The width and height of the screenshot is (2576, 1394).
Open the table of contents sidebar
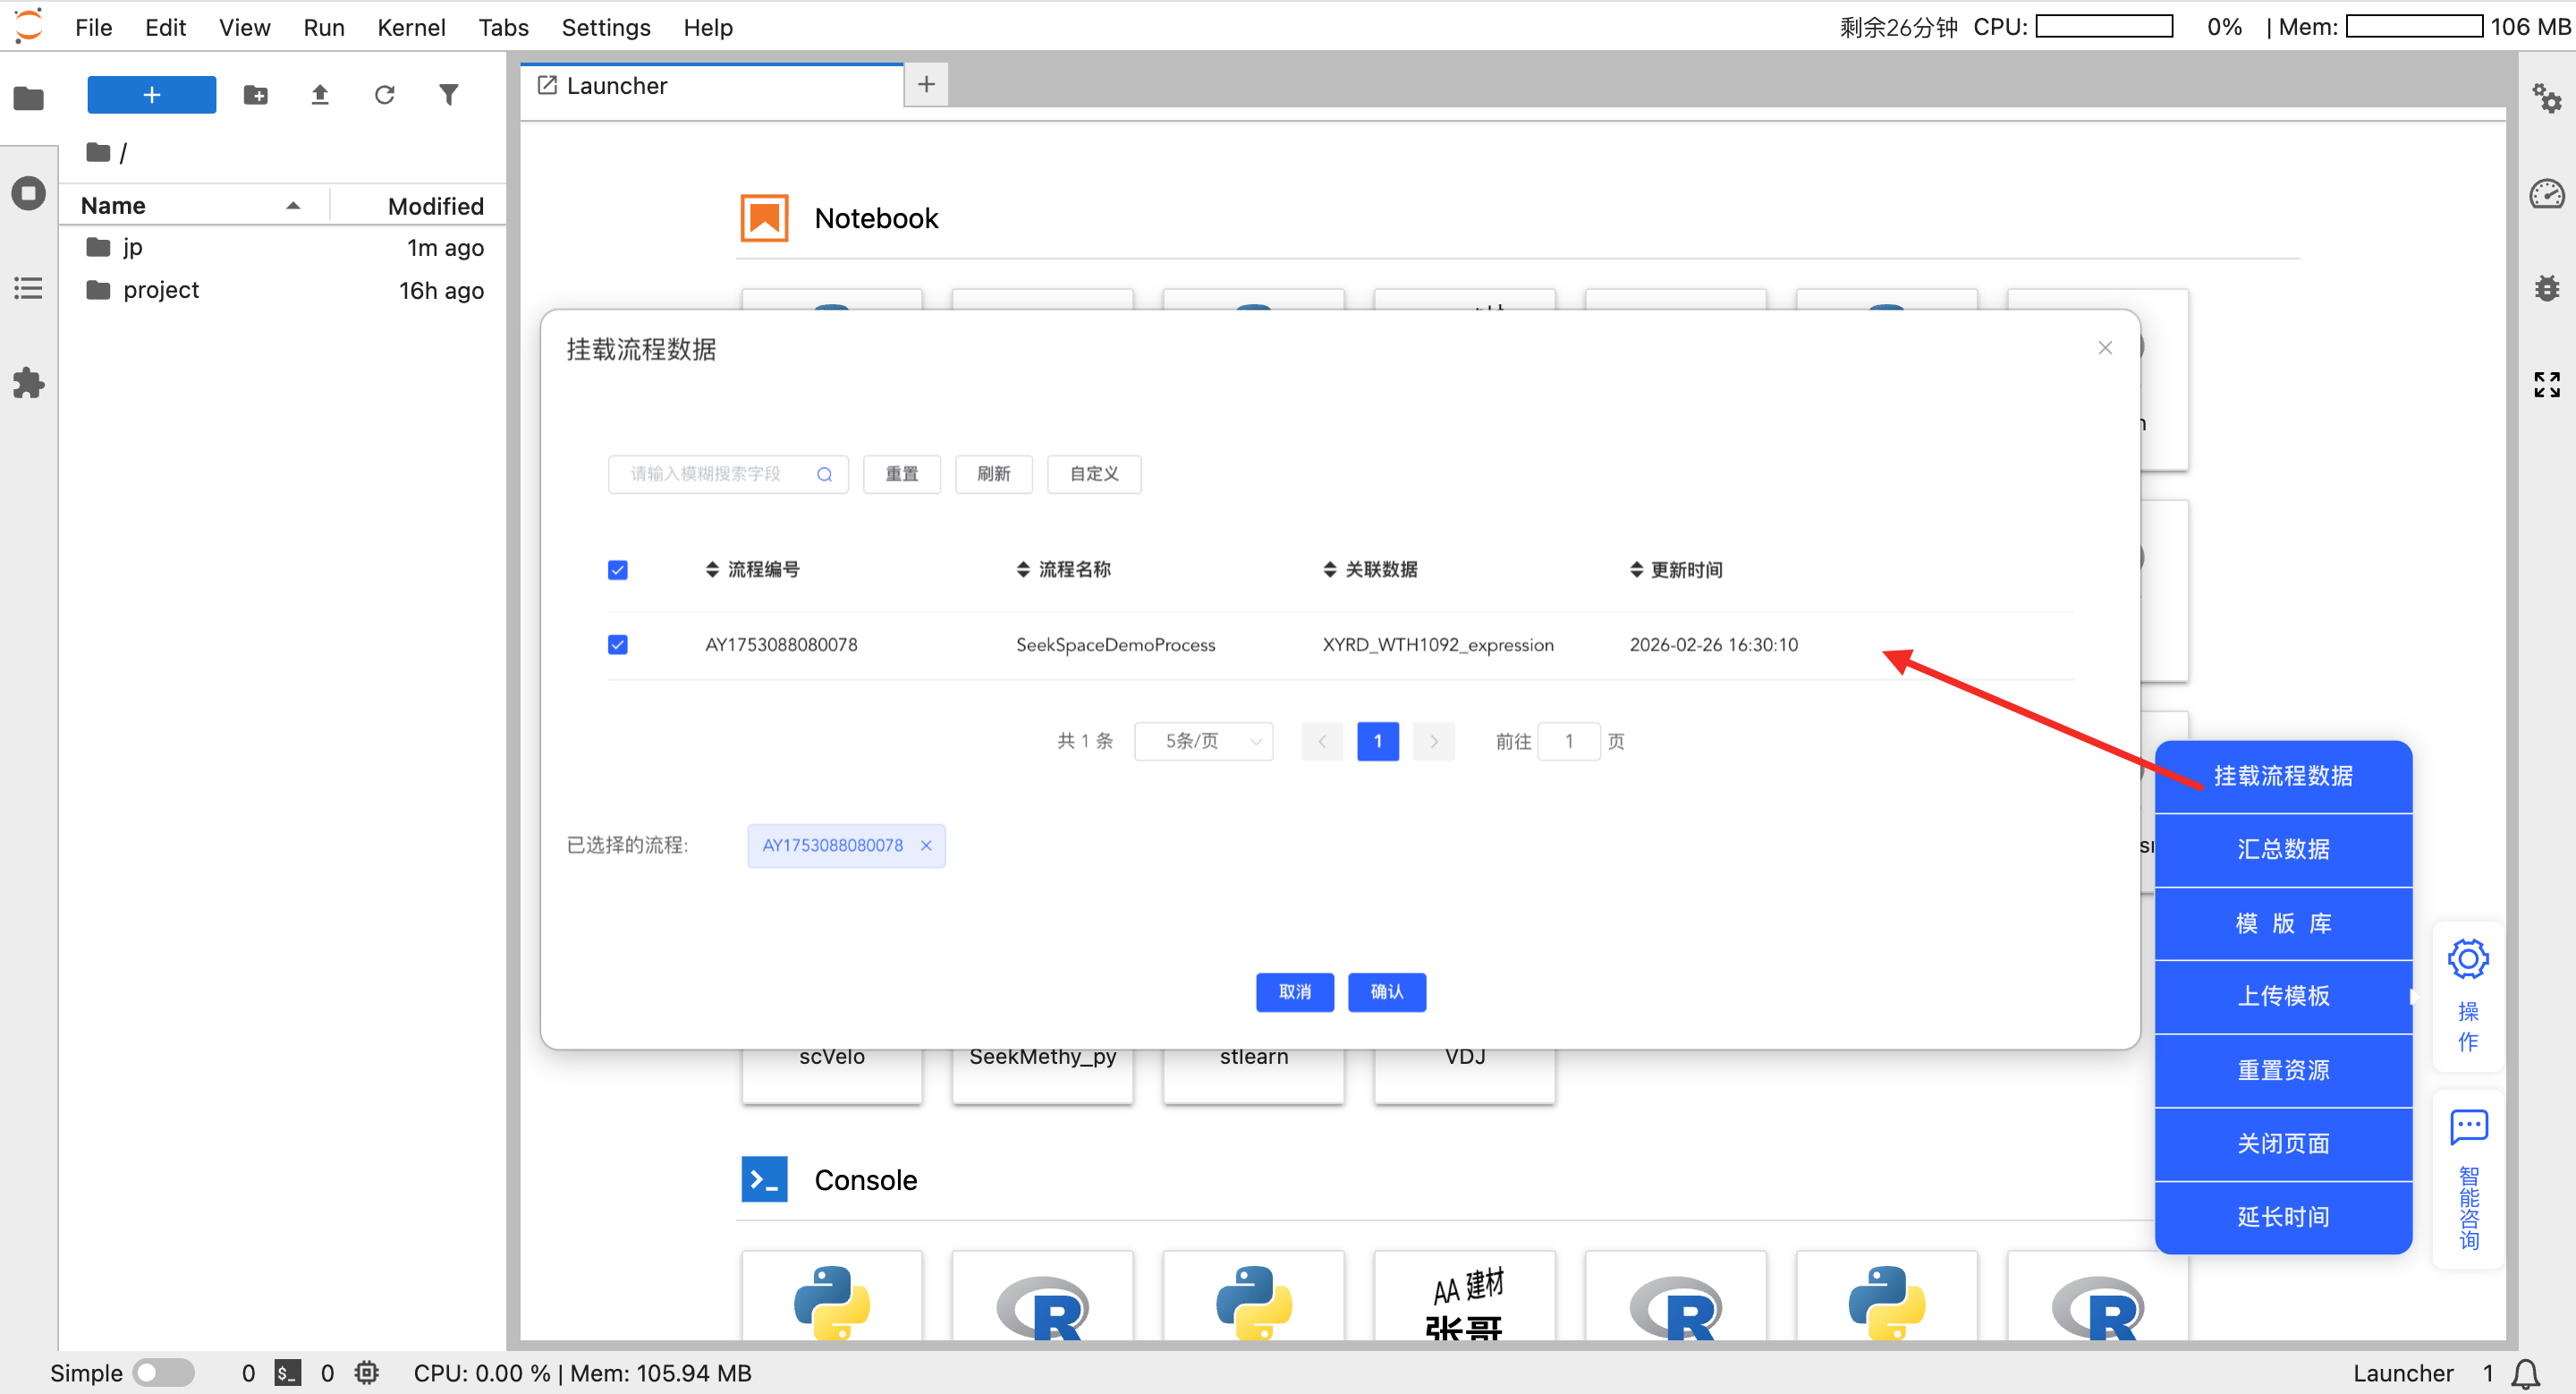click(x=28, y=289)
